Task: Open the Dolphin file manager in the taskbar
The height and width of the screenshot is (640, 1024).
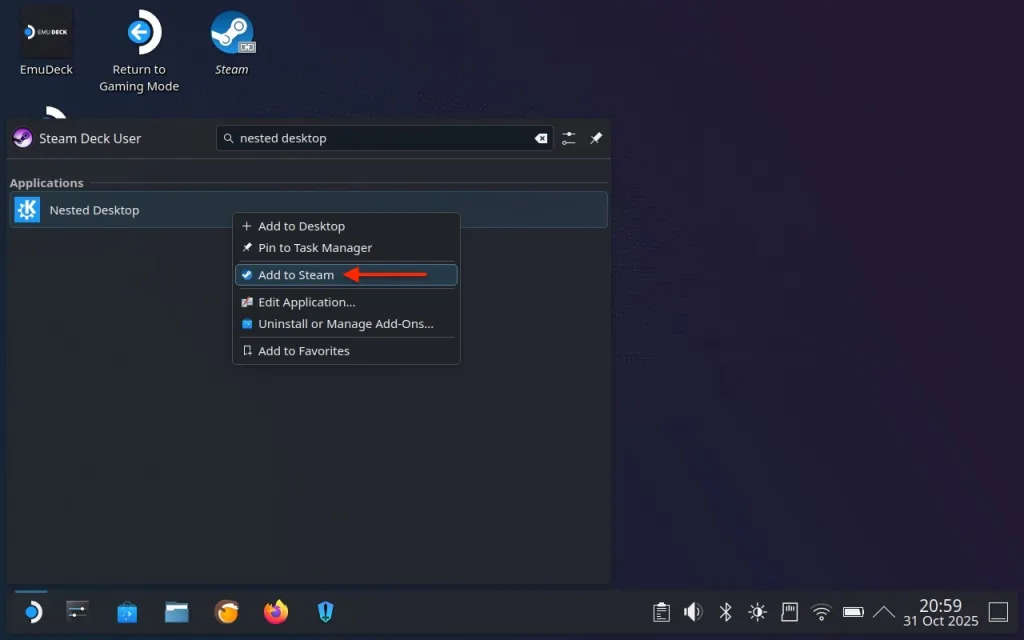Action: click(x=177, y=611)
